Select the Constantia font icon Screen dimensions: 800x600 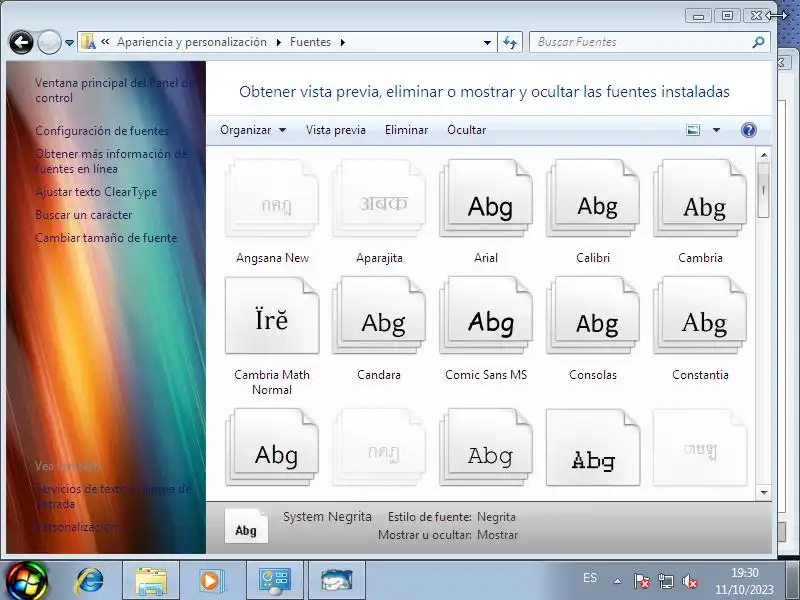700,315
